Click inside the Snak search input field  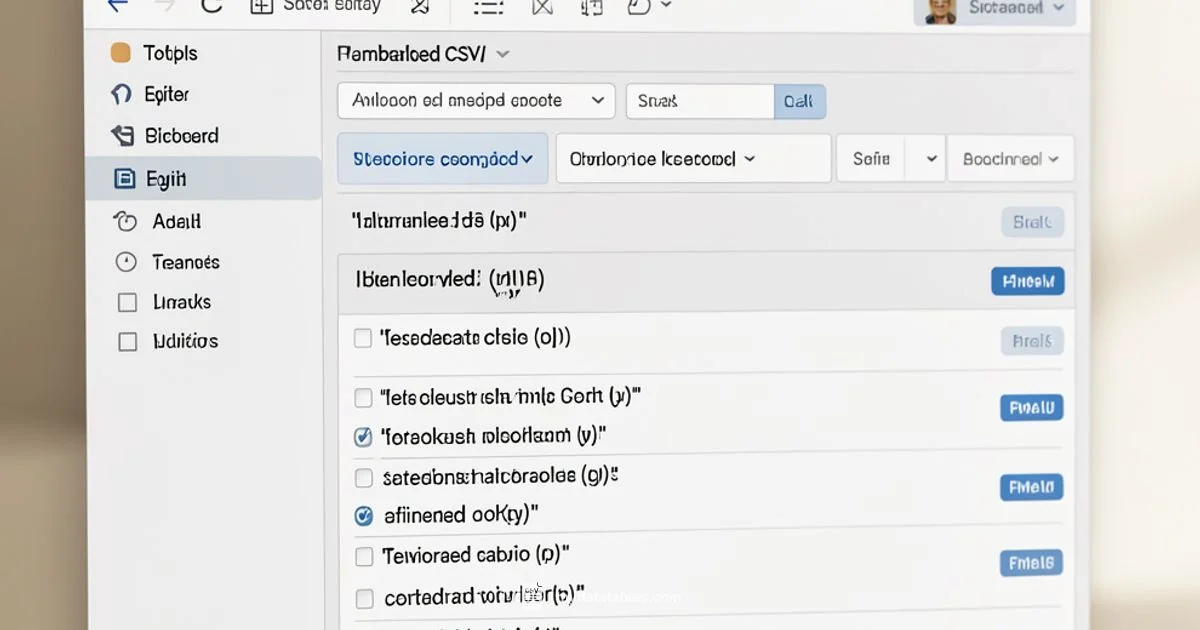697,101
